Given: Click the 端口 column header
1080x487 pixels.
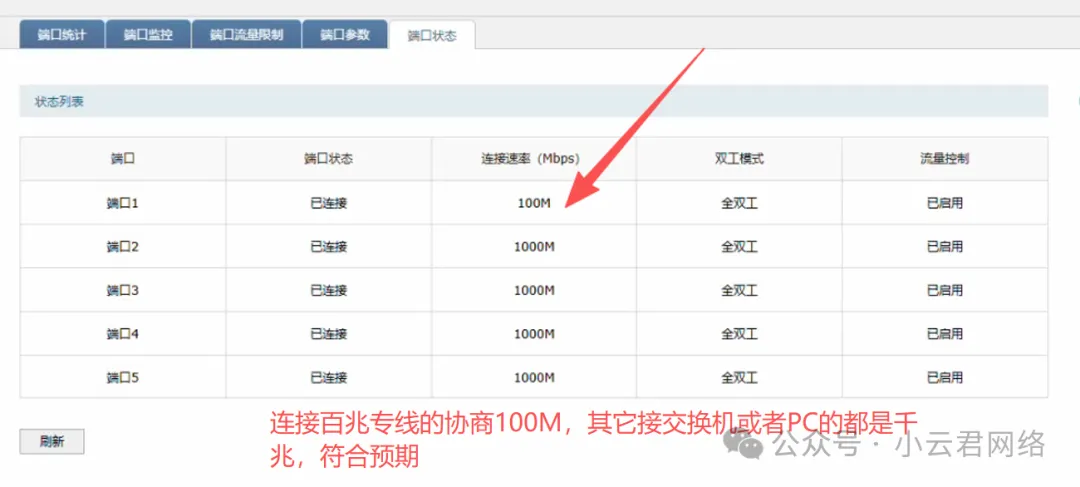Looking at the screenshot, I should tap(122, 159).
